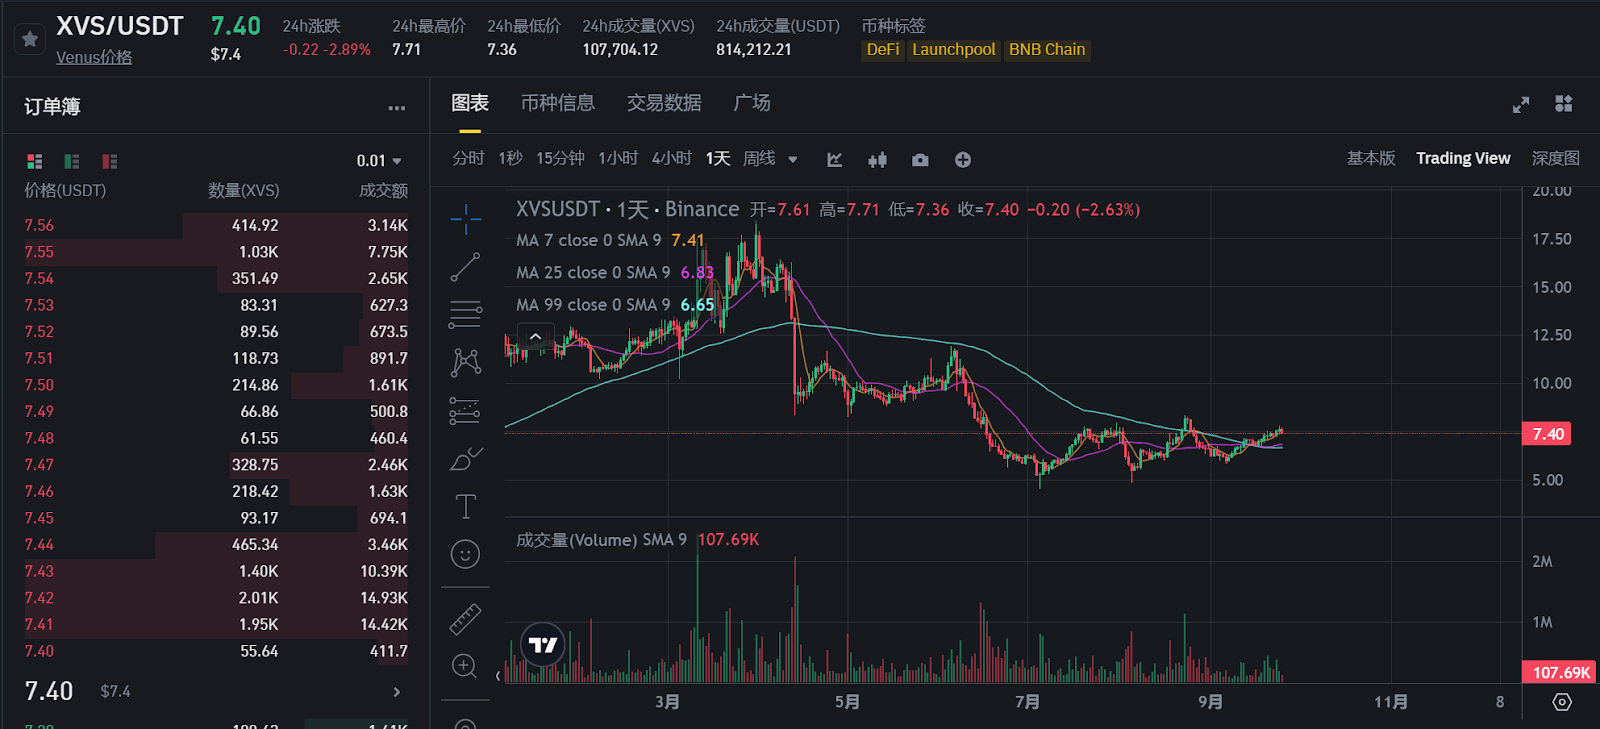Click the 成交额 column header
The image size is (1600, 729).
(x=383, y=190)
